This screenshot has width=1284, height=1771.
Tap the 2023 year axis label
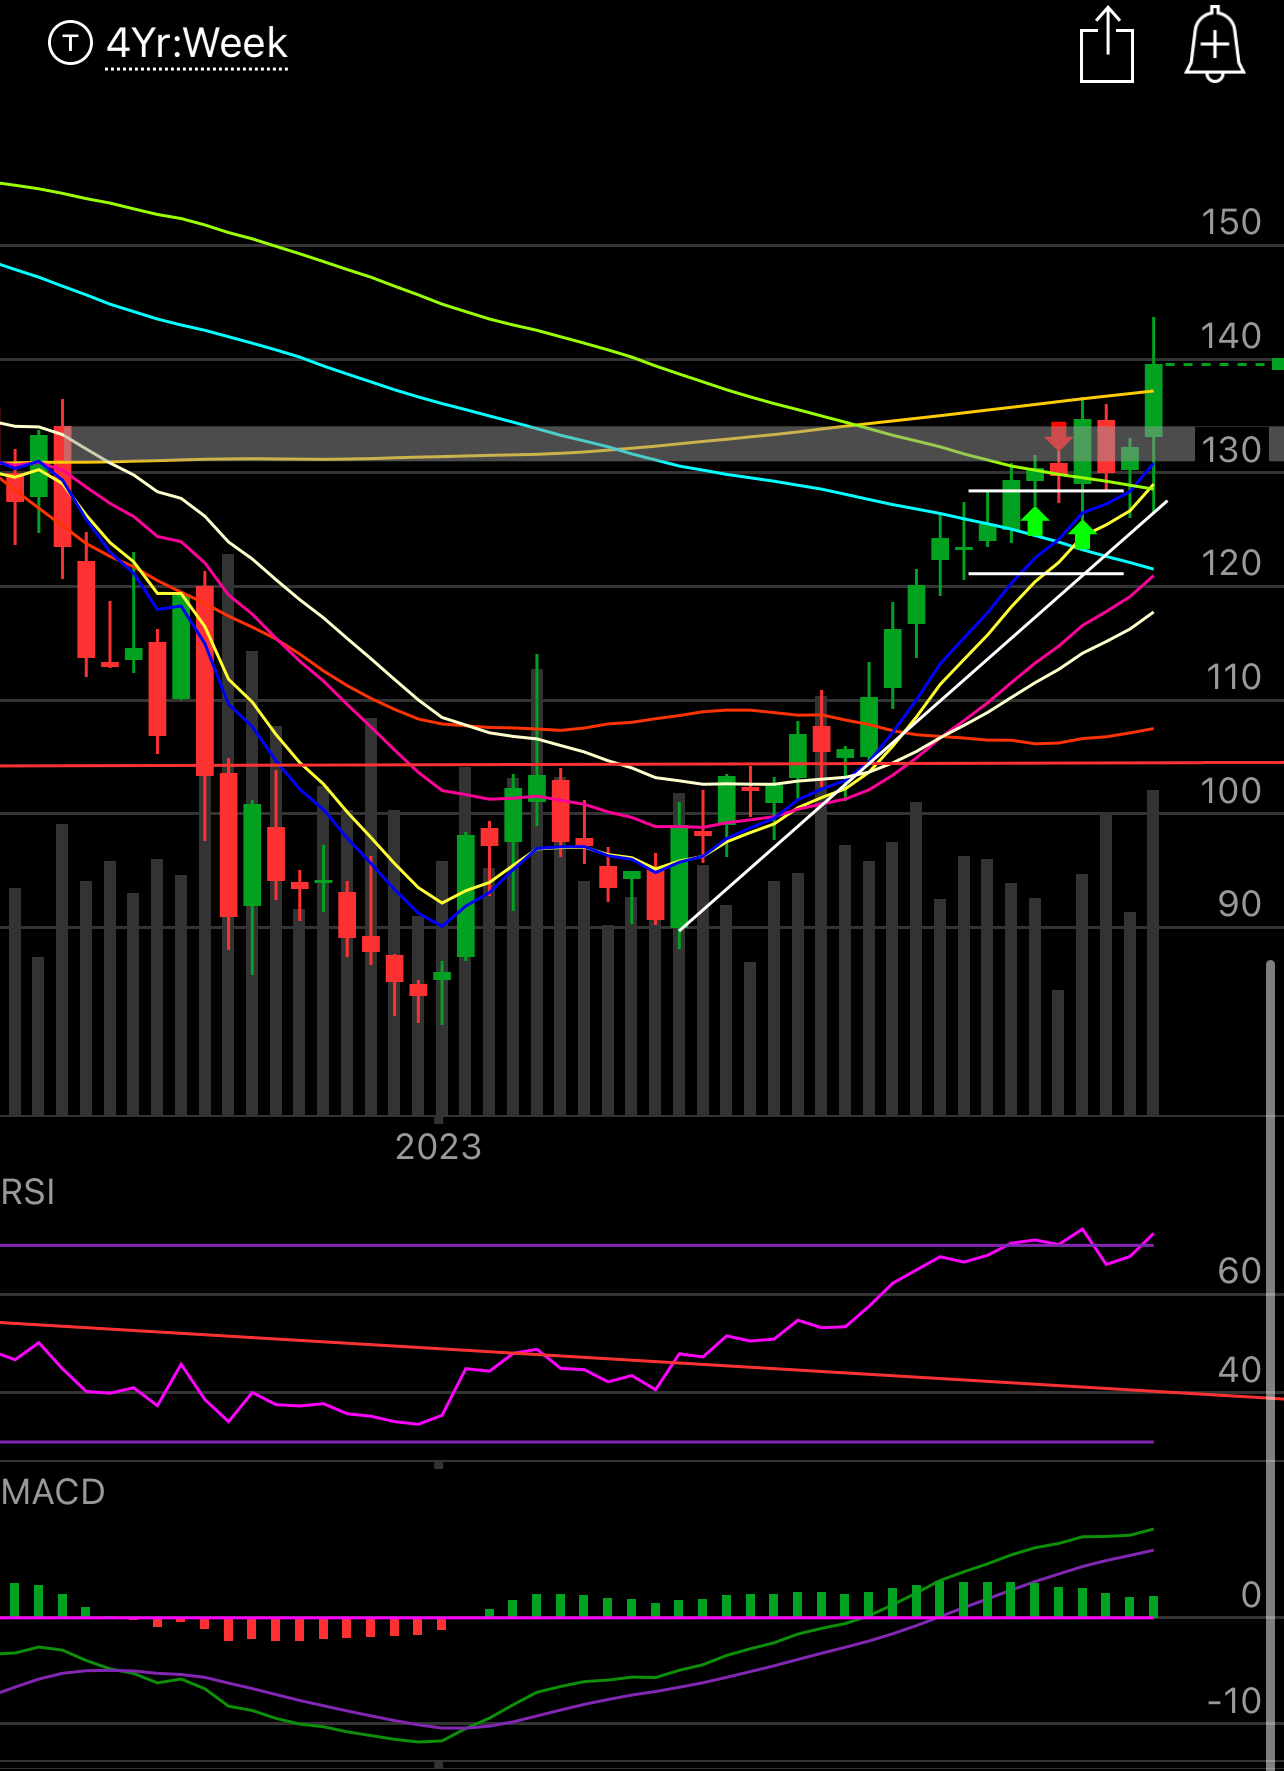pos(438,1146)
